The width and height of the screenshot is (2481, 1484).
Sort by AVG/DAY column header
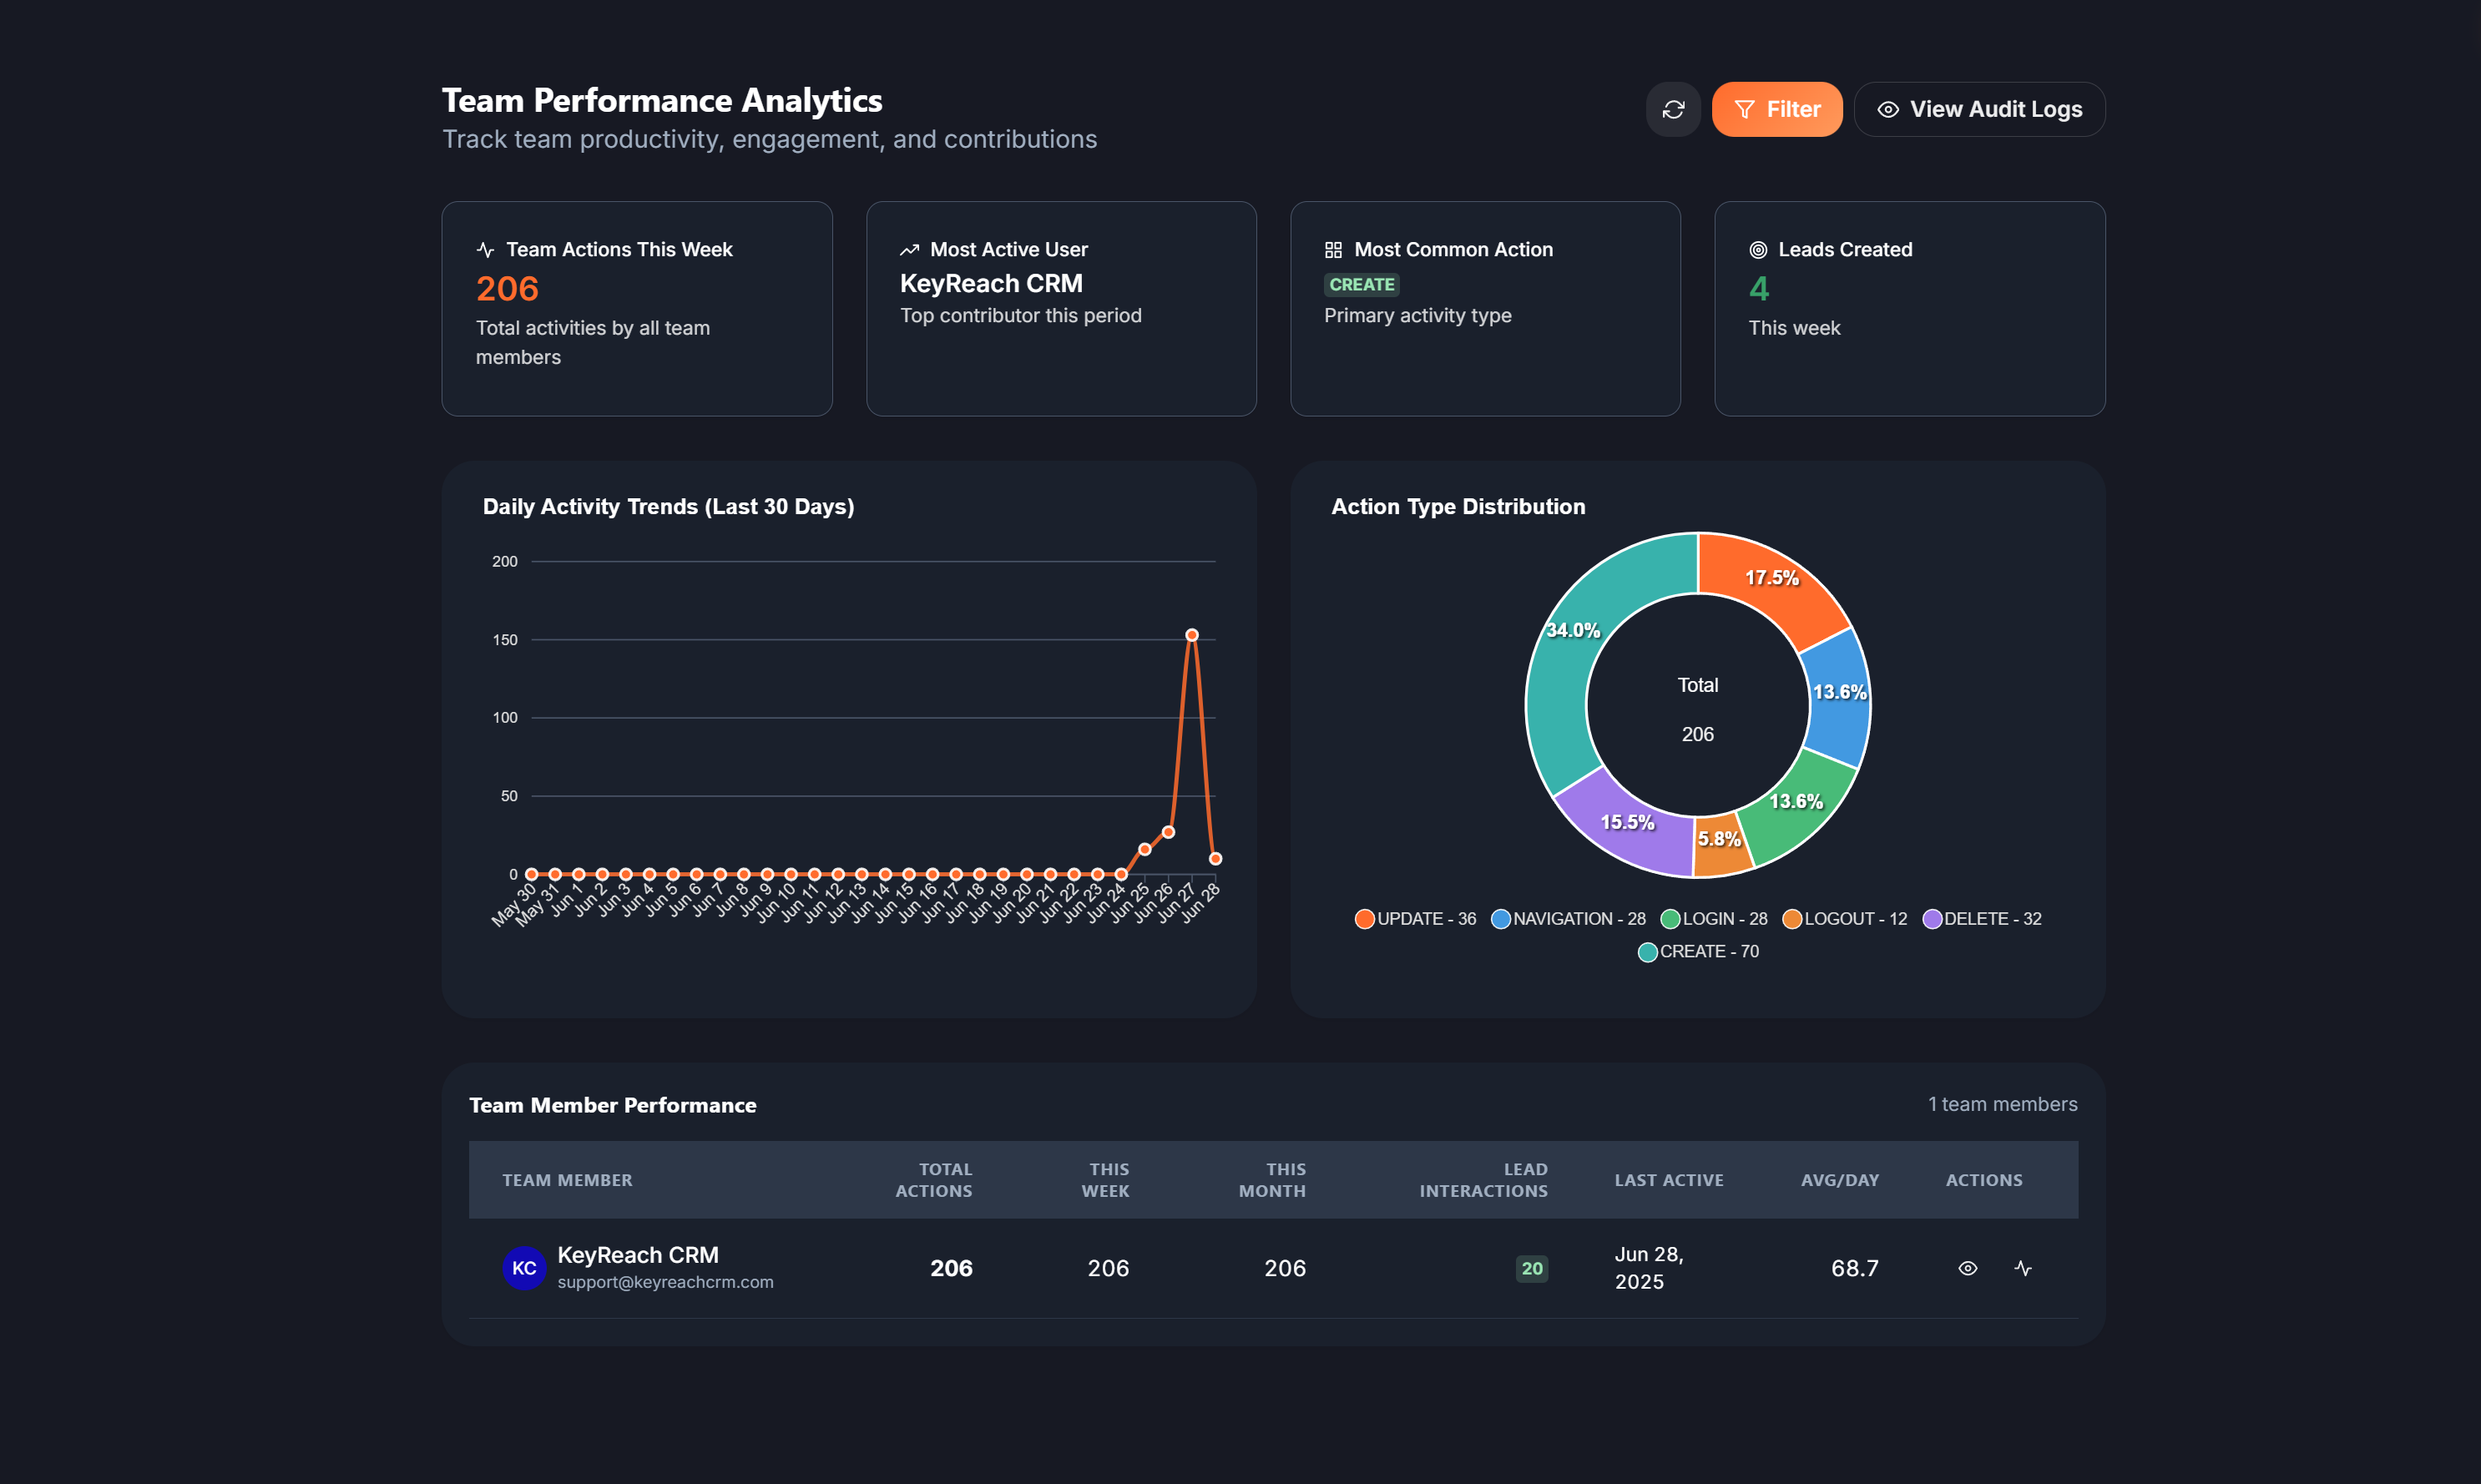(1840, 1180)
